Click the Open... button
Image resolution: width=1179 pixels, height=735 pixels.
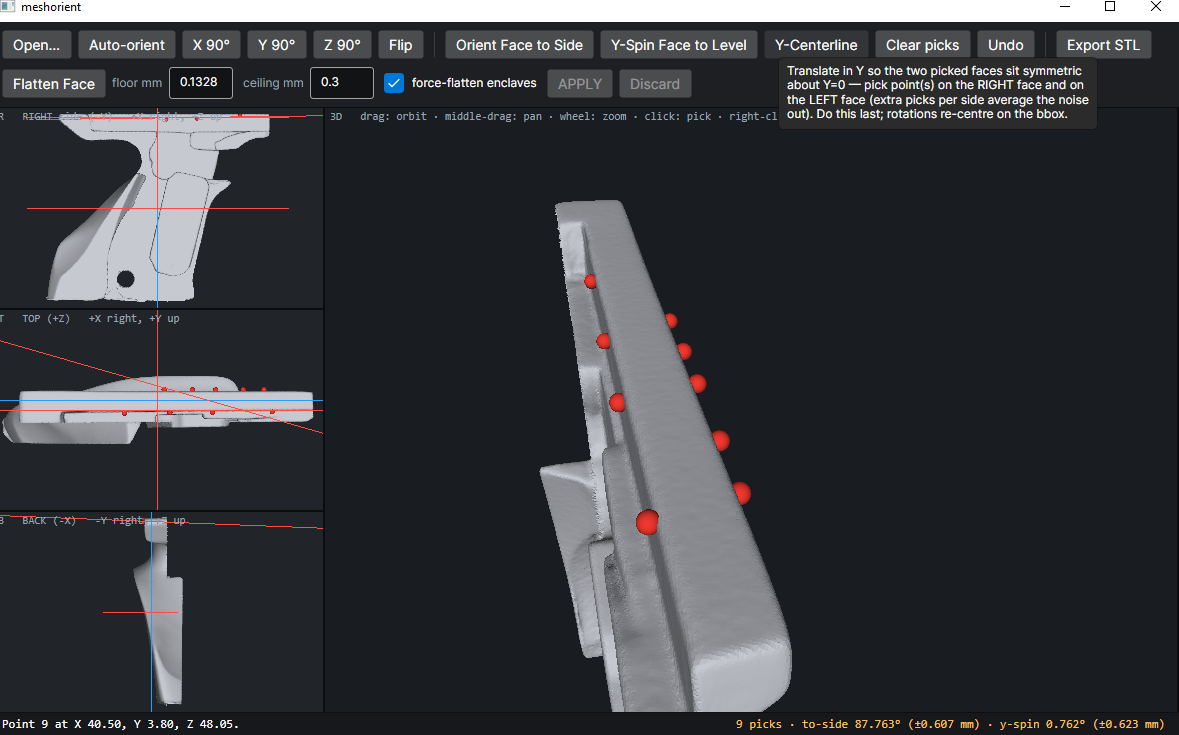pos(37,45)
